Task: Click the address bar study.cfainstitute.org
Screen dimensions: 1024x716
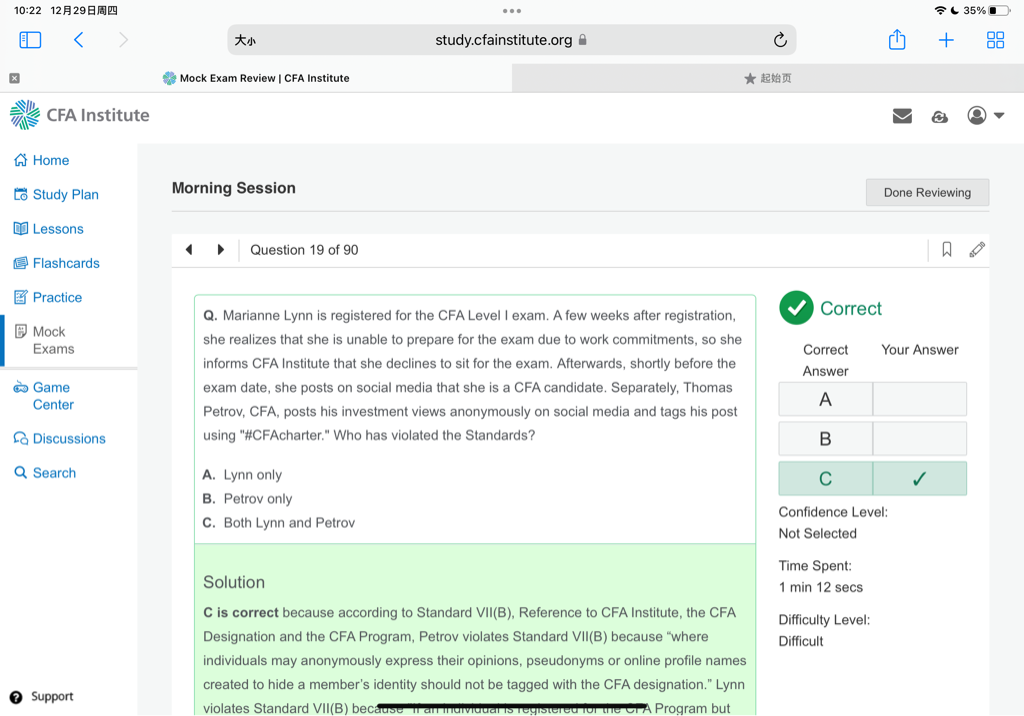Action: (x=511, y=40)
